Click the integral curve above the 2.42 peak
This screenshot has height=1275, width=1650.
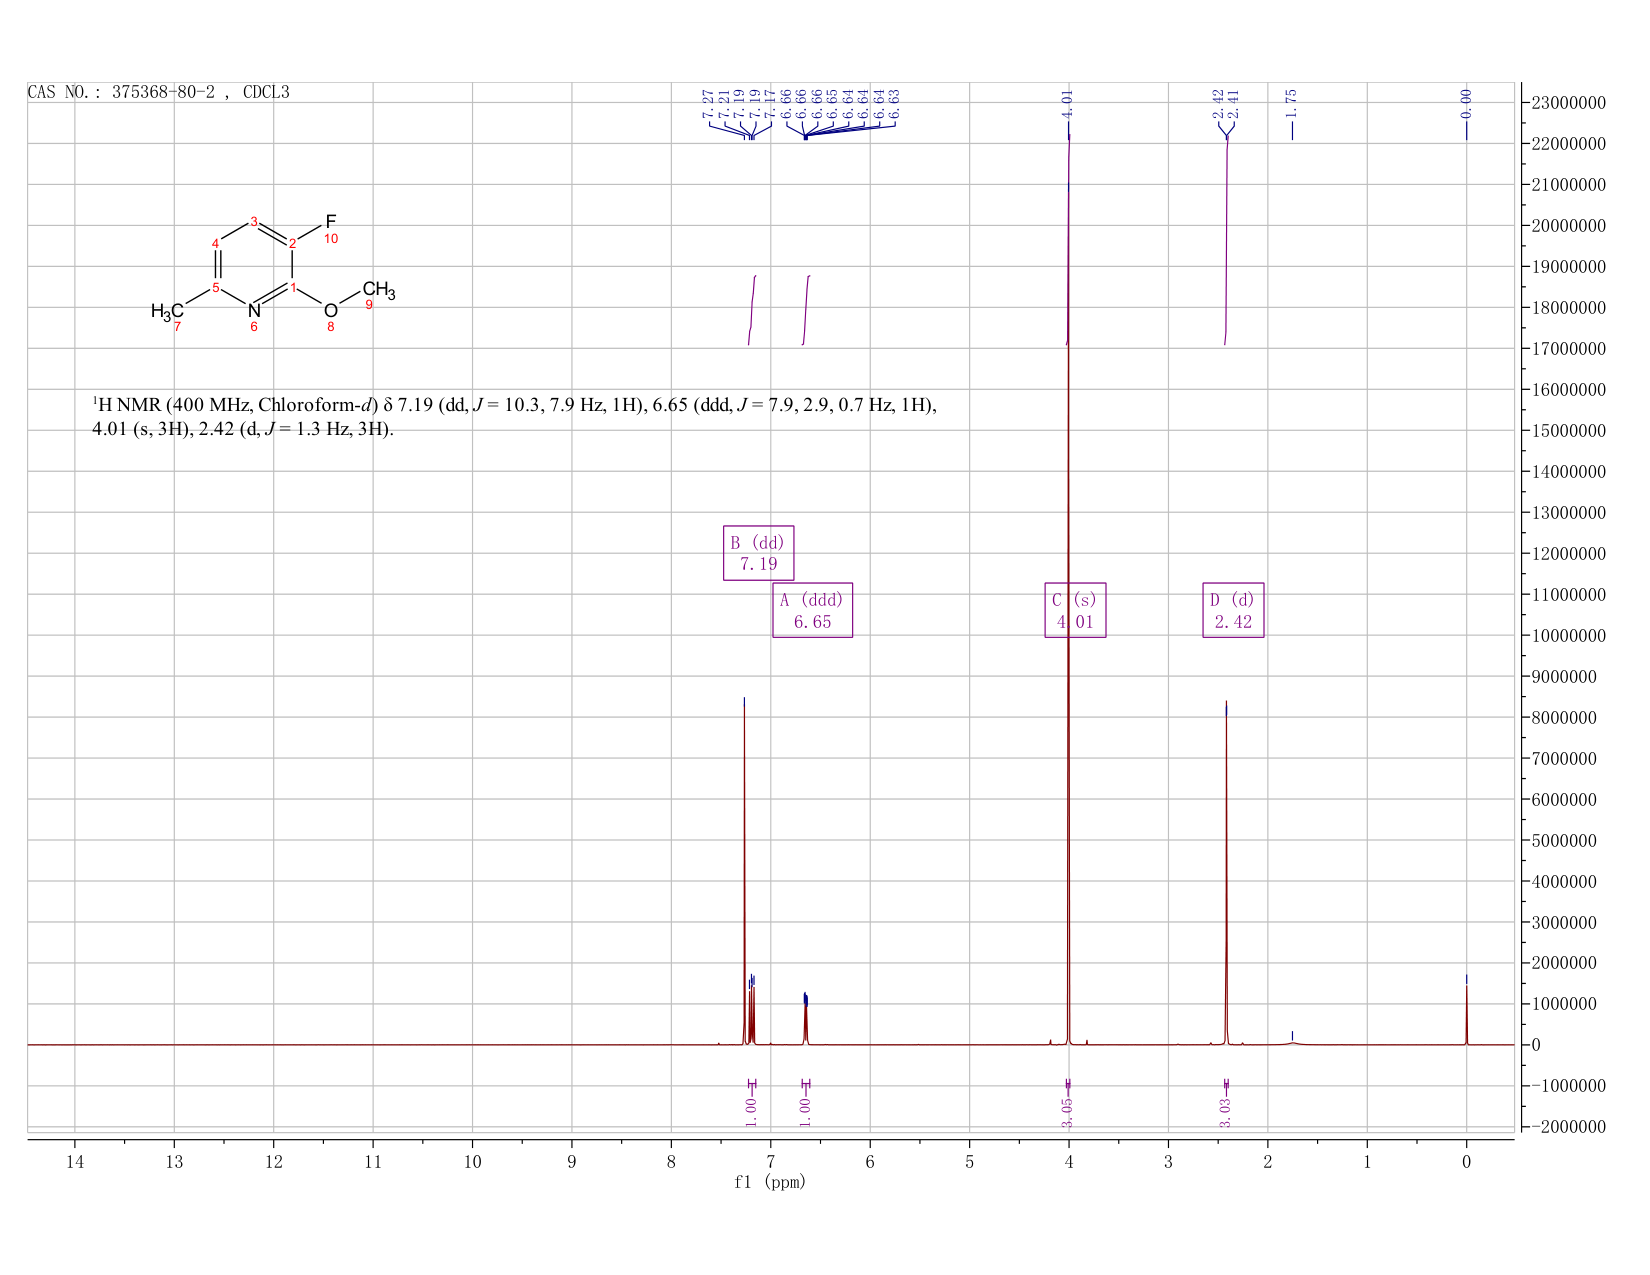pyautogui.click(x=1226, y=240)
